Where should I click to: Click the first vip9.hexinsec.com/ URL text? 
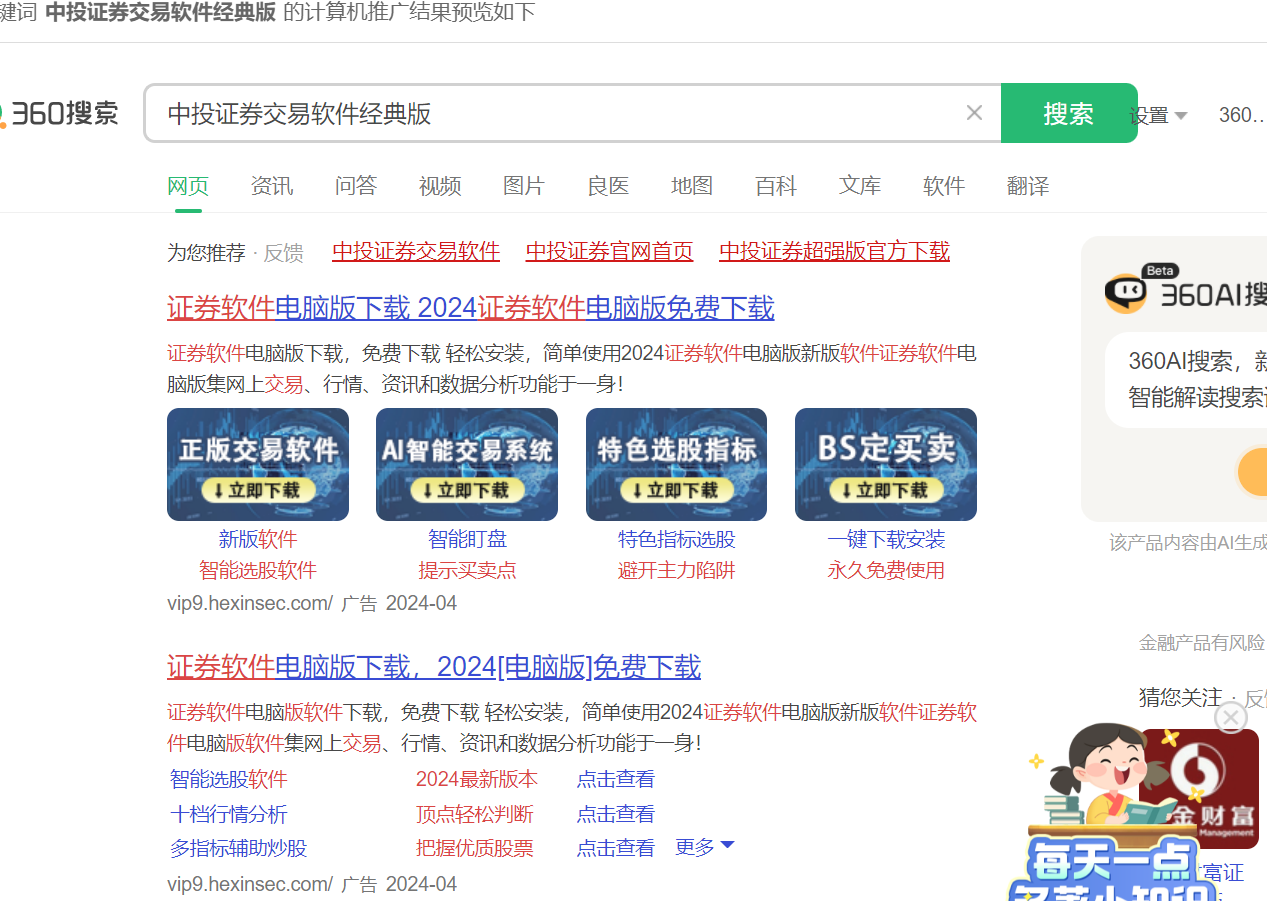point(250,603)
